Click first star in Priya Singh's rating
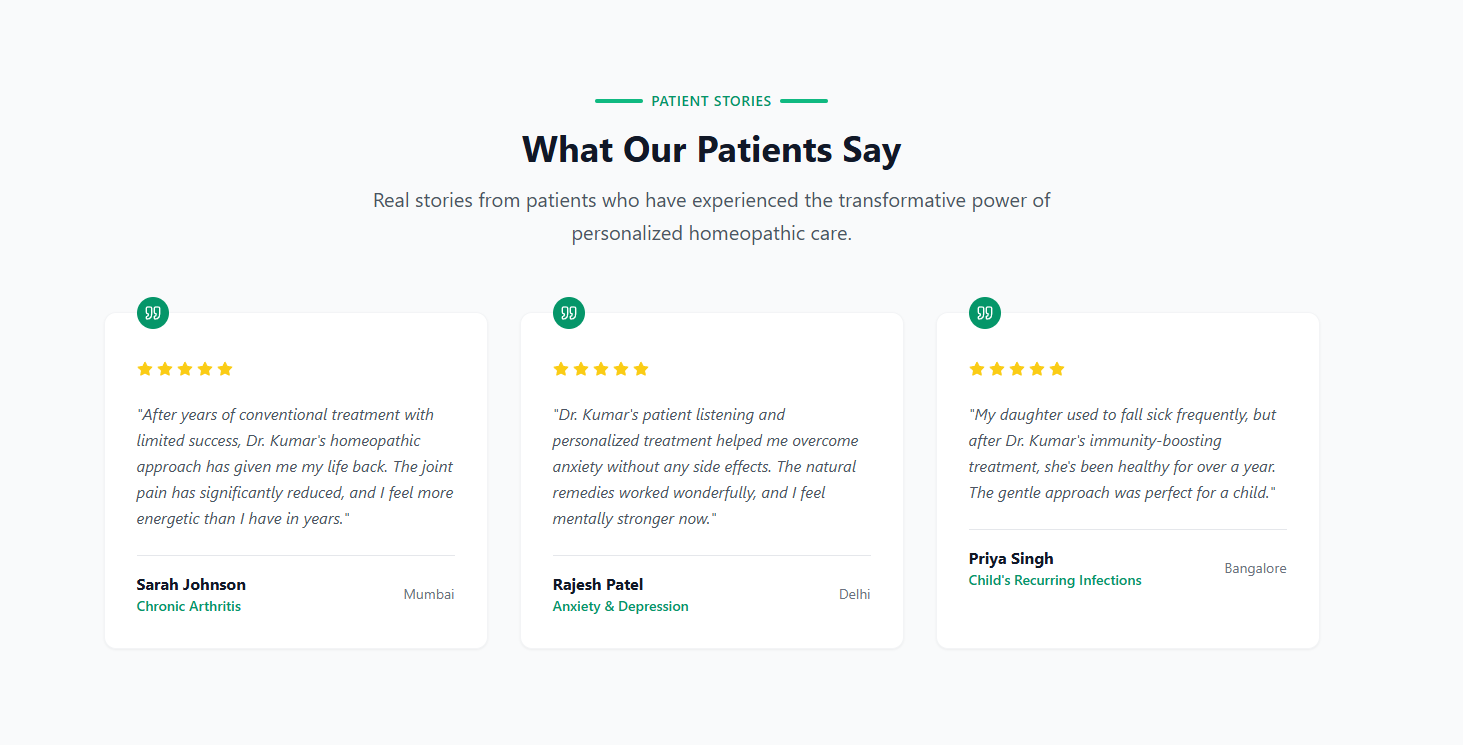 click(x=977, y=369)
